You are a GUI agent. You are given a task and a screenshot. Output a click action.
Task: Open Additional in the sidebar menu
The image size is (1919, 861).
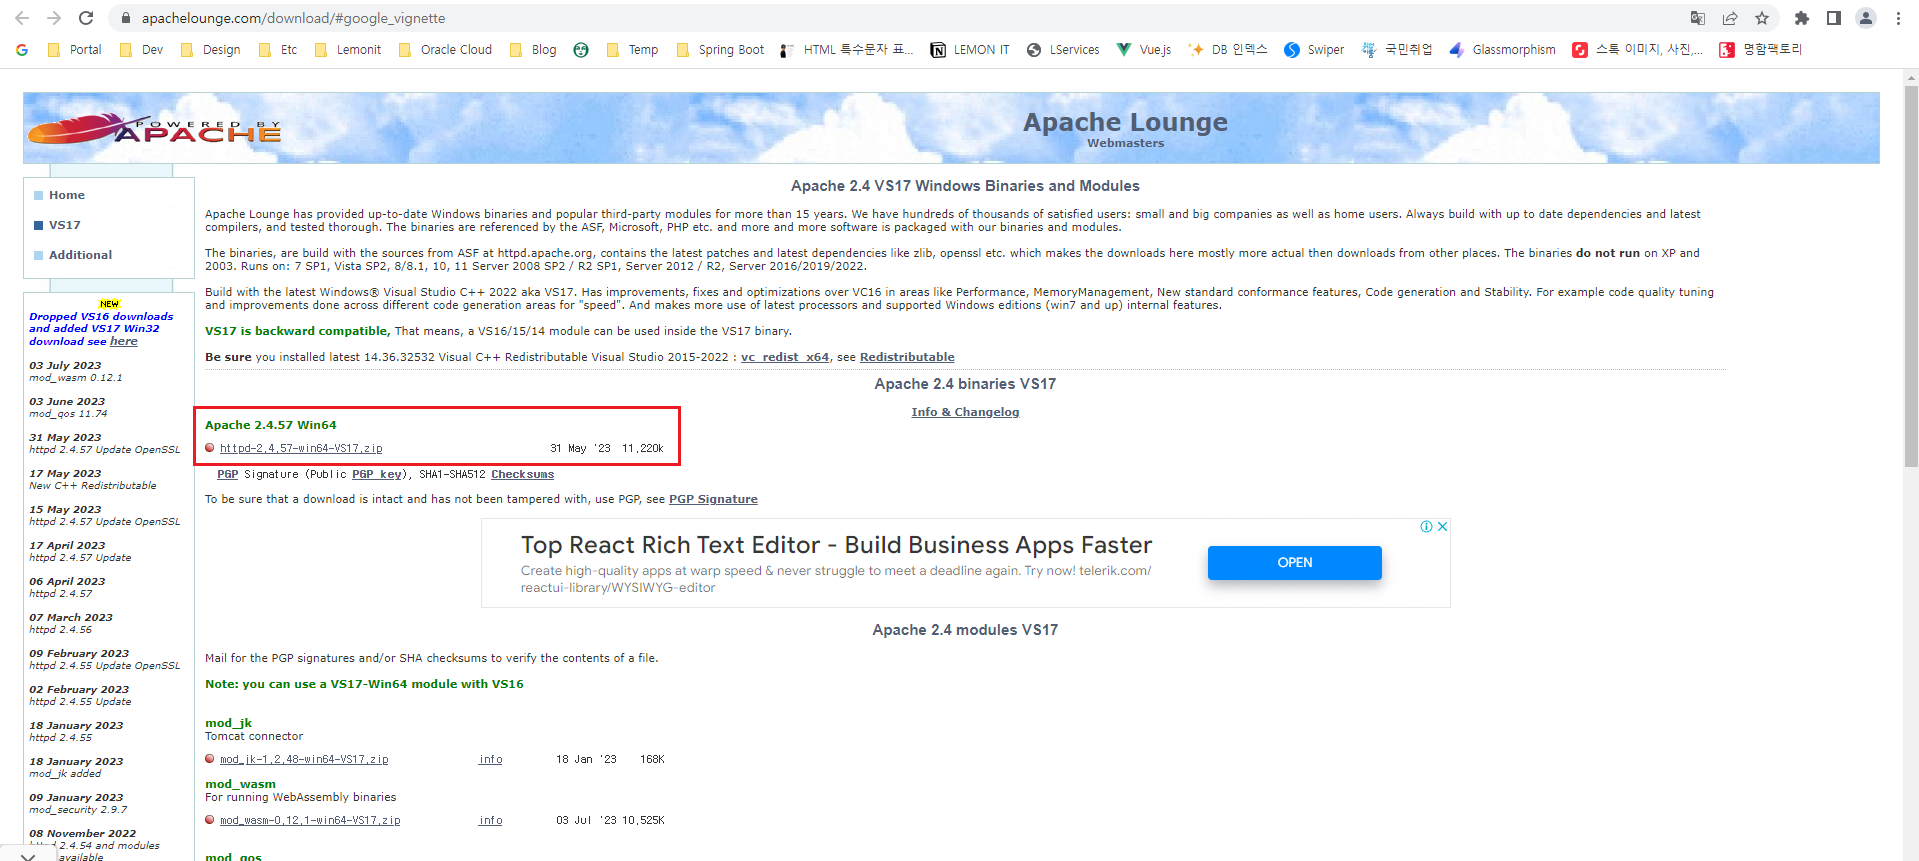(80, 255)
